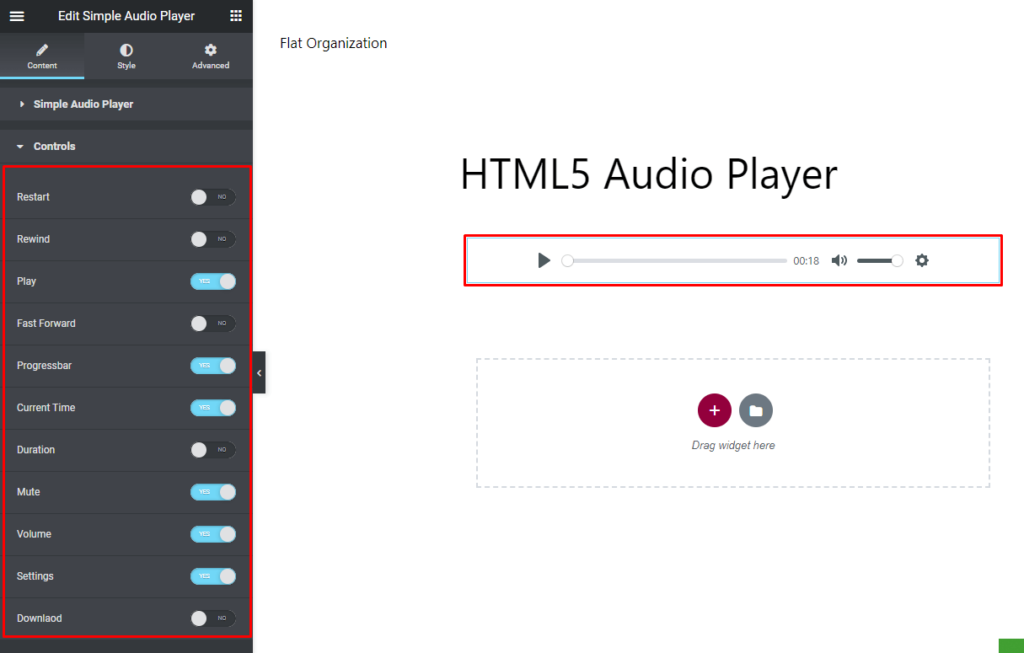Click the audio player settings gear

click(921, 260)
